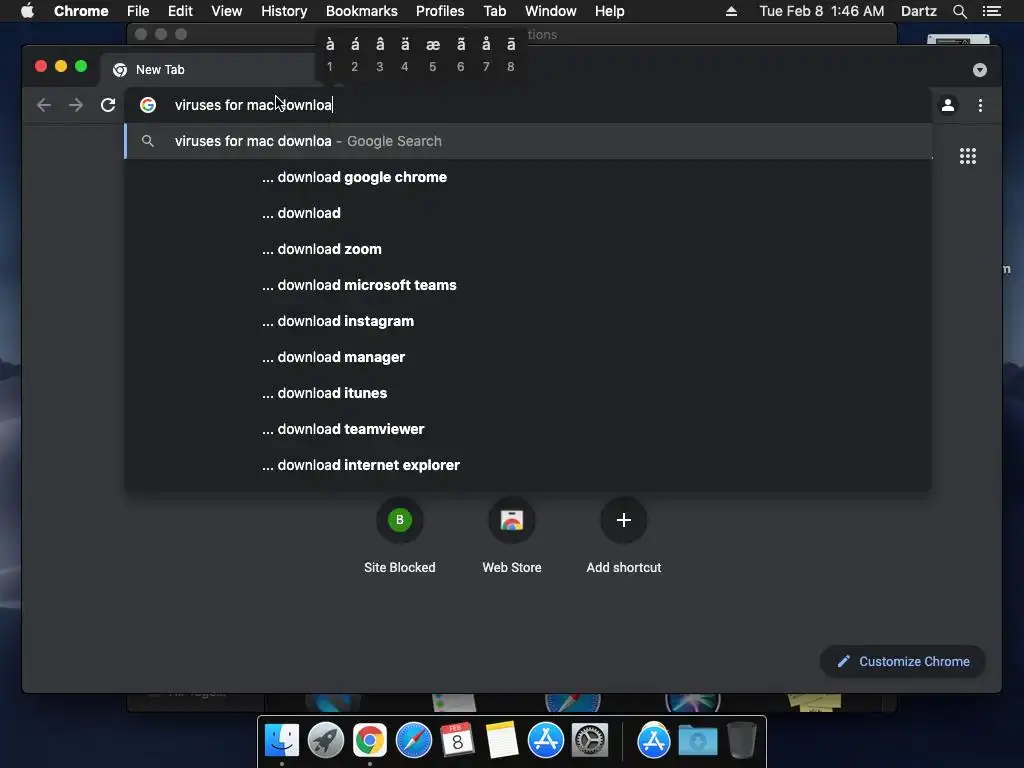Choose accent character ã in popup
The width and height of the screenshot is (1024, 768).
461,54
